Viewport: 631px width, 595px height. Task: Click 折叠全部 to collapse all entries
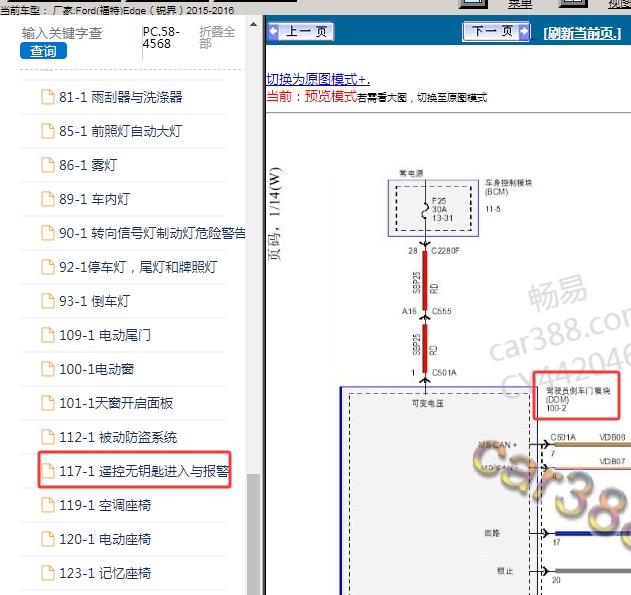tap(217, 37)
